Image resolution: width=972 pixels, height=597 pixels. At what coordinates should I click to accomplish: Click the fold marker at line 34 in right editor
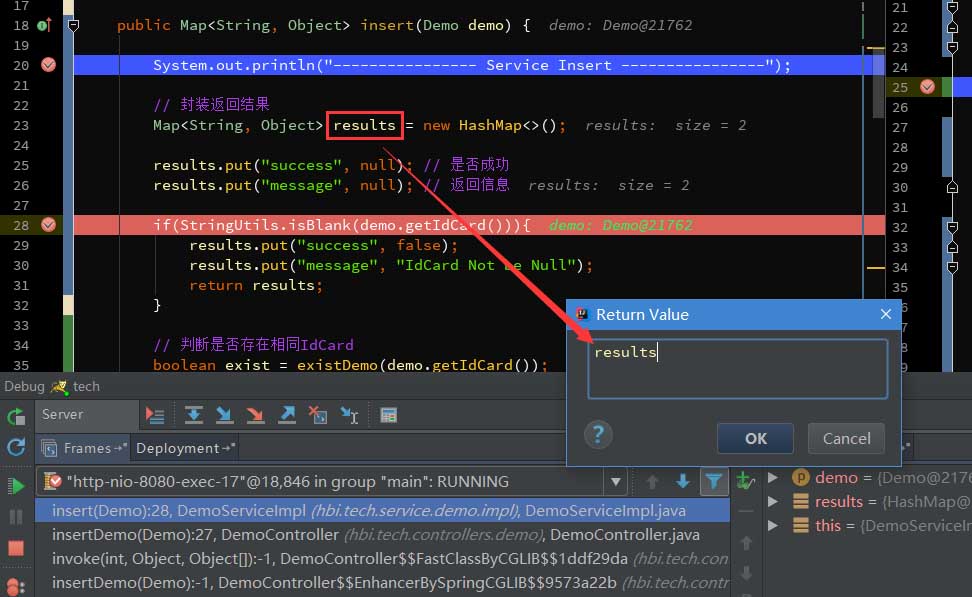tap(953, 267)
